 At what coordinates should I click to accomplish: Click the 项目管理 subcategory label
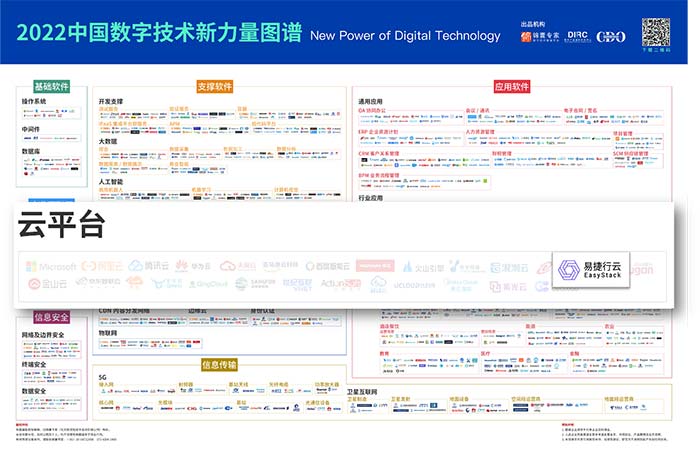[x=623, y=134]
